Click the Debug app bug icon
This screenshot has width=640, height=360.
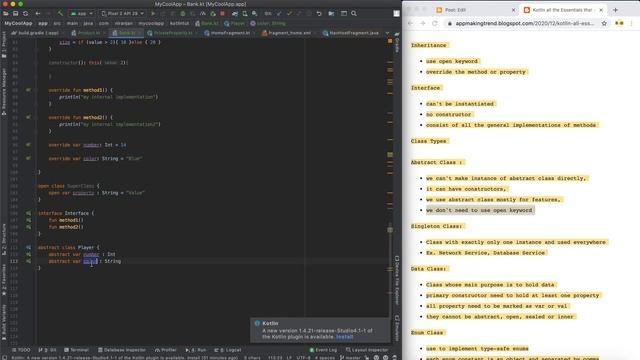tap(183, 13)
